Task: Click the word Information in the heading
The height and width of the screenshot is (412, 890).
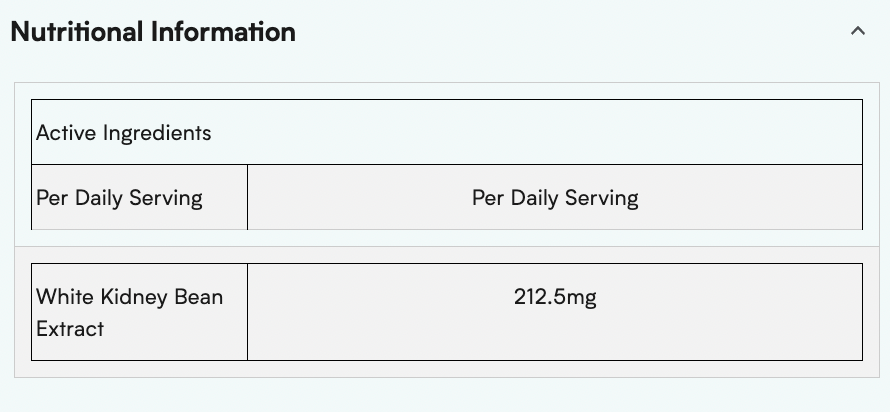Action: tap(223, 32)
